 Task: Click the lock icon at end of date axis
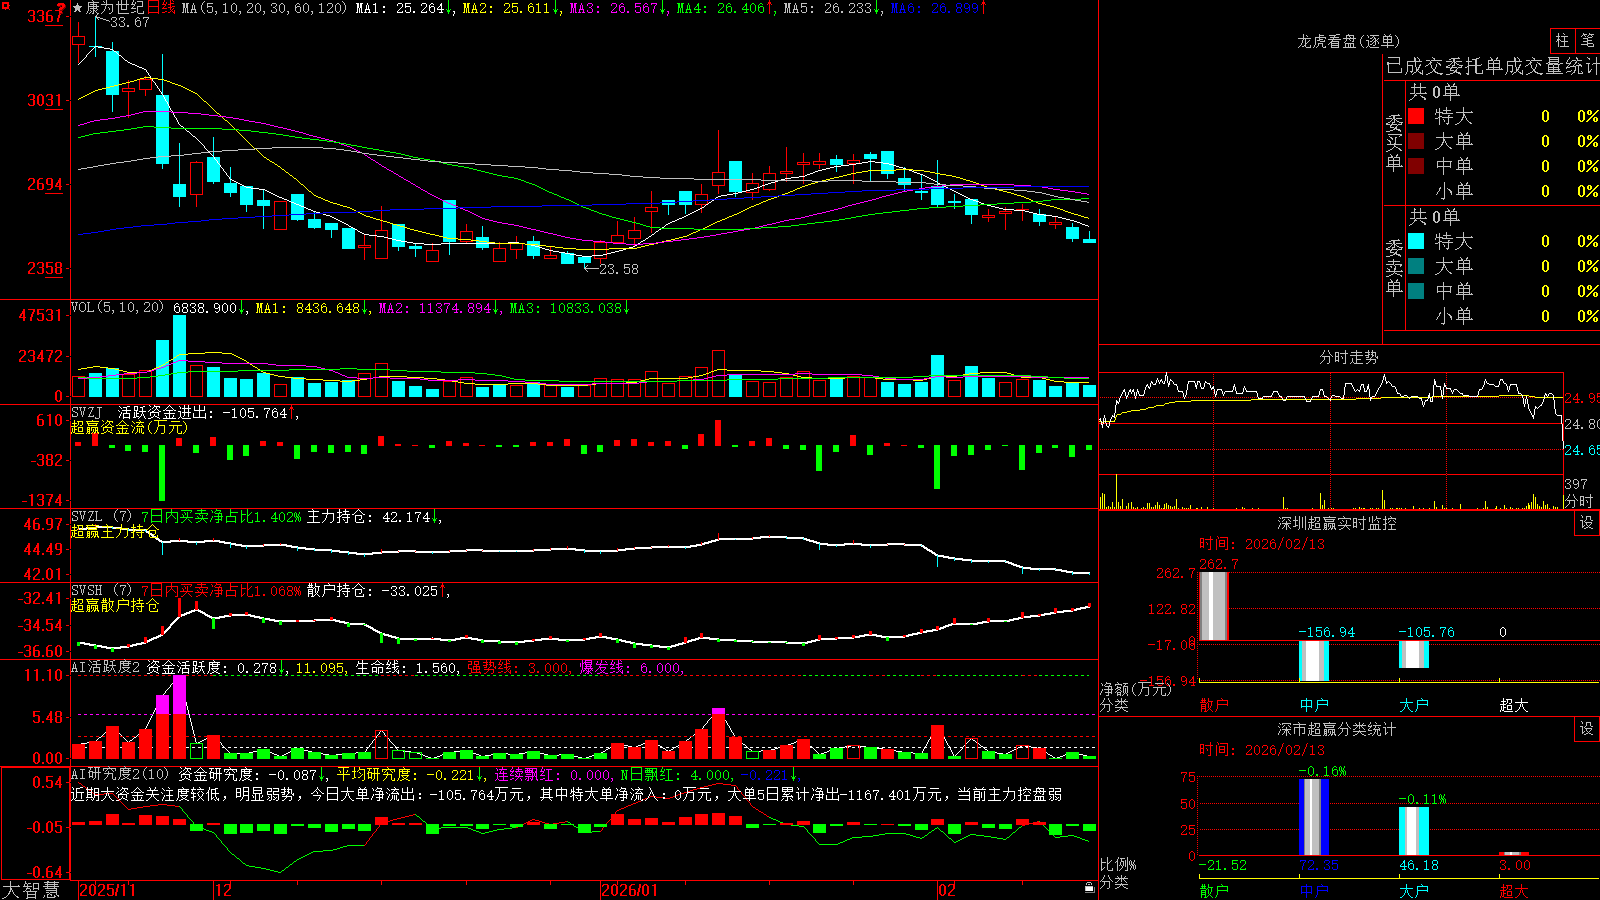pyautogui.click(x=1089, y=888)
